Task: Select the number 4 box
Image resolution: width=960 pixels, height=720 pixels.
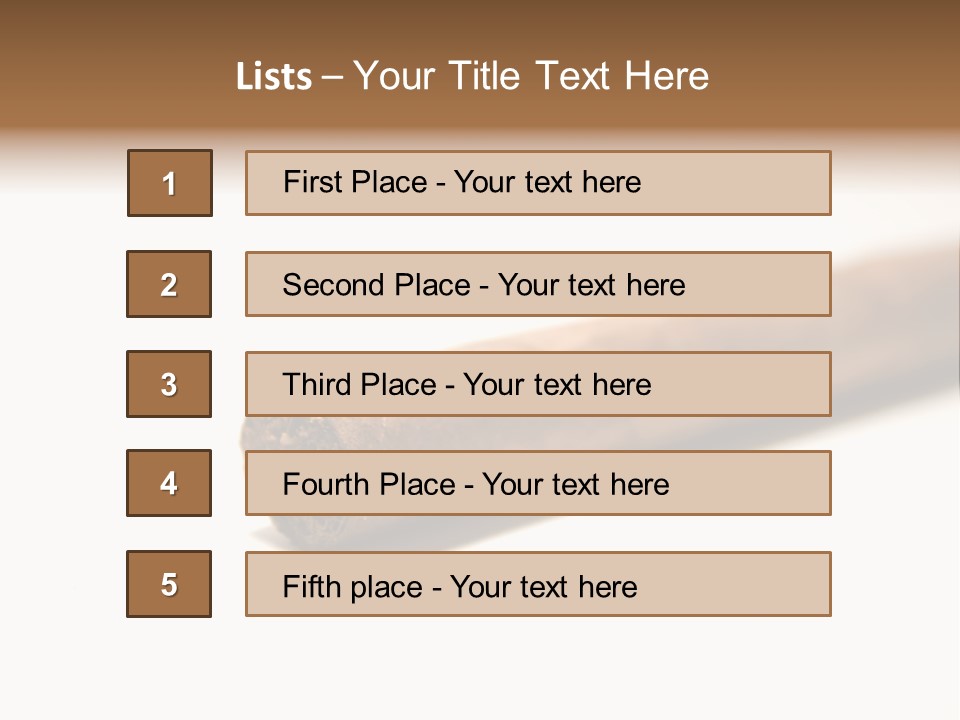Action: [x=169, y=483]
